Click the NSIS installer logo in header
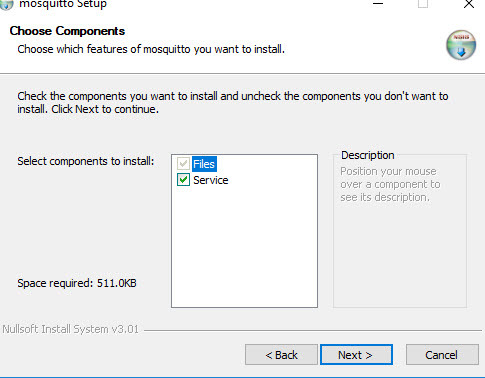 point(461,45)
